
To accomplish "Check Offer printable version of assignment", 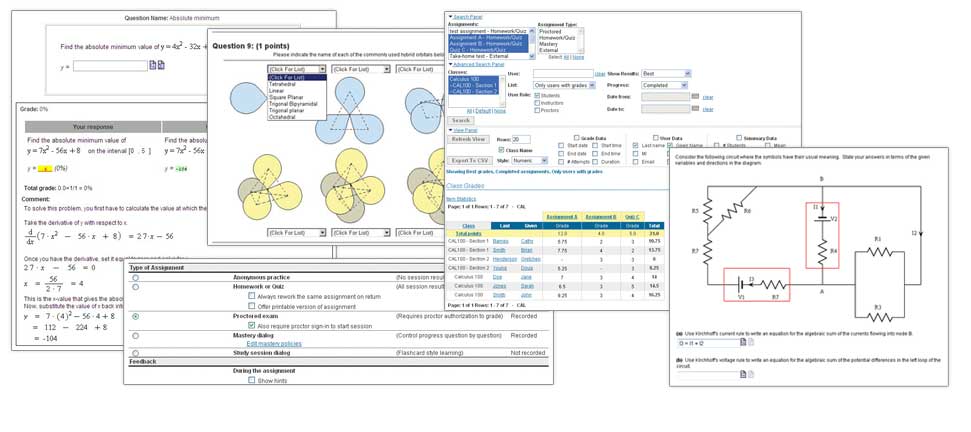I will (x=251, y=306).
